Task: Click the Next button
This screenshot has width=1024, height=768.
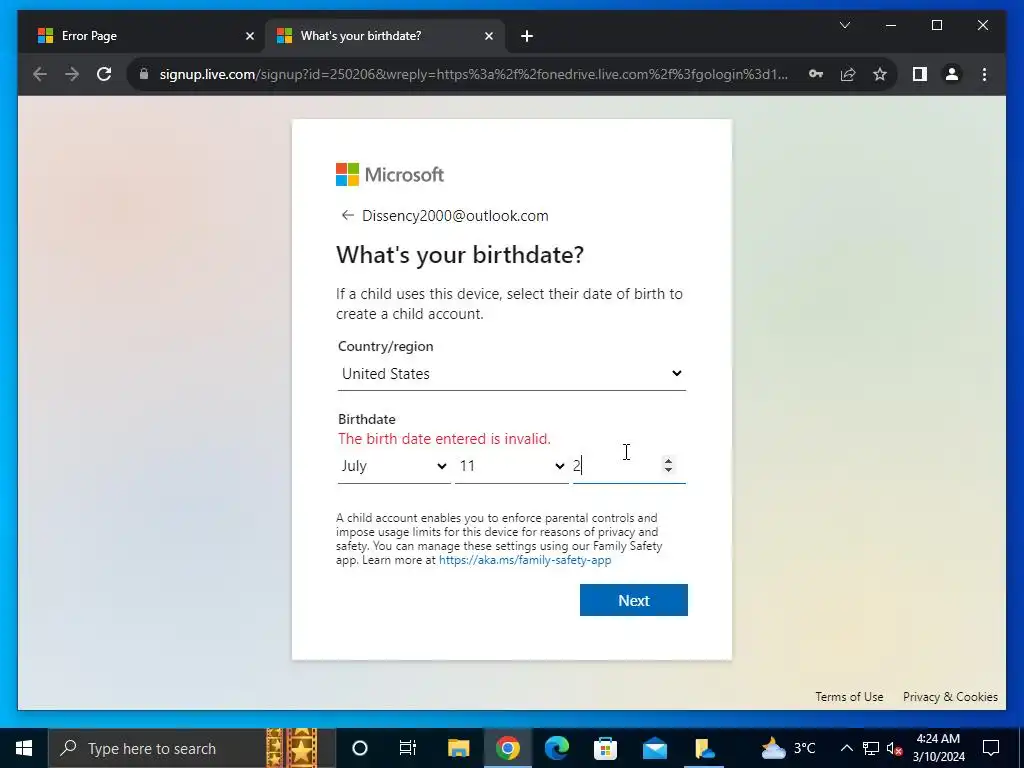Action: coord(633,600)
